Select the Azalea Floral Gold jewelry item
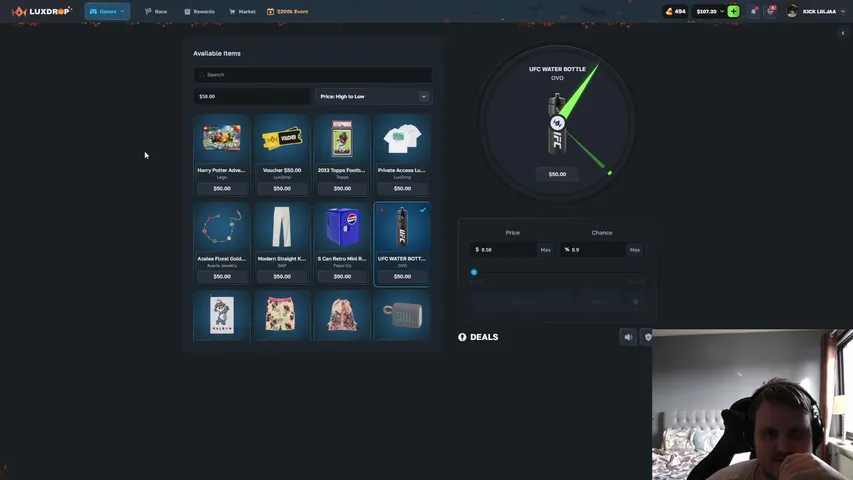 [221, 244]
